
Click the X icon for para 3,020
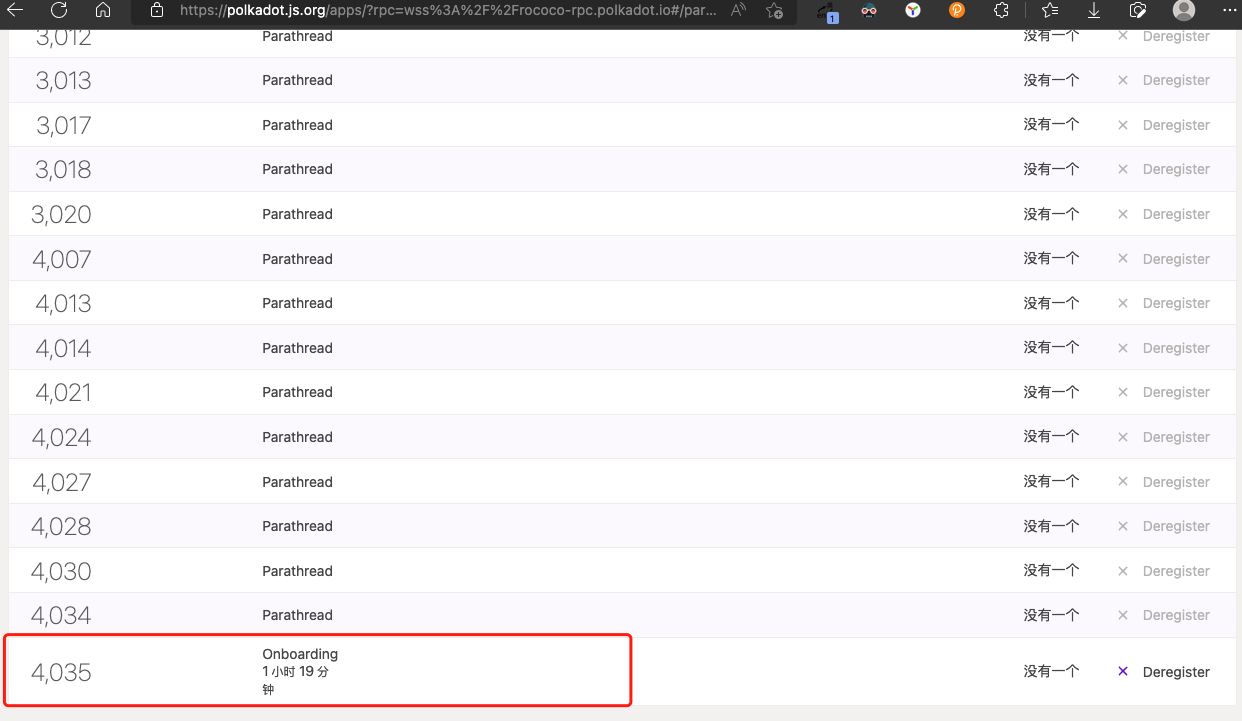[1123, 214]
